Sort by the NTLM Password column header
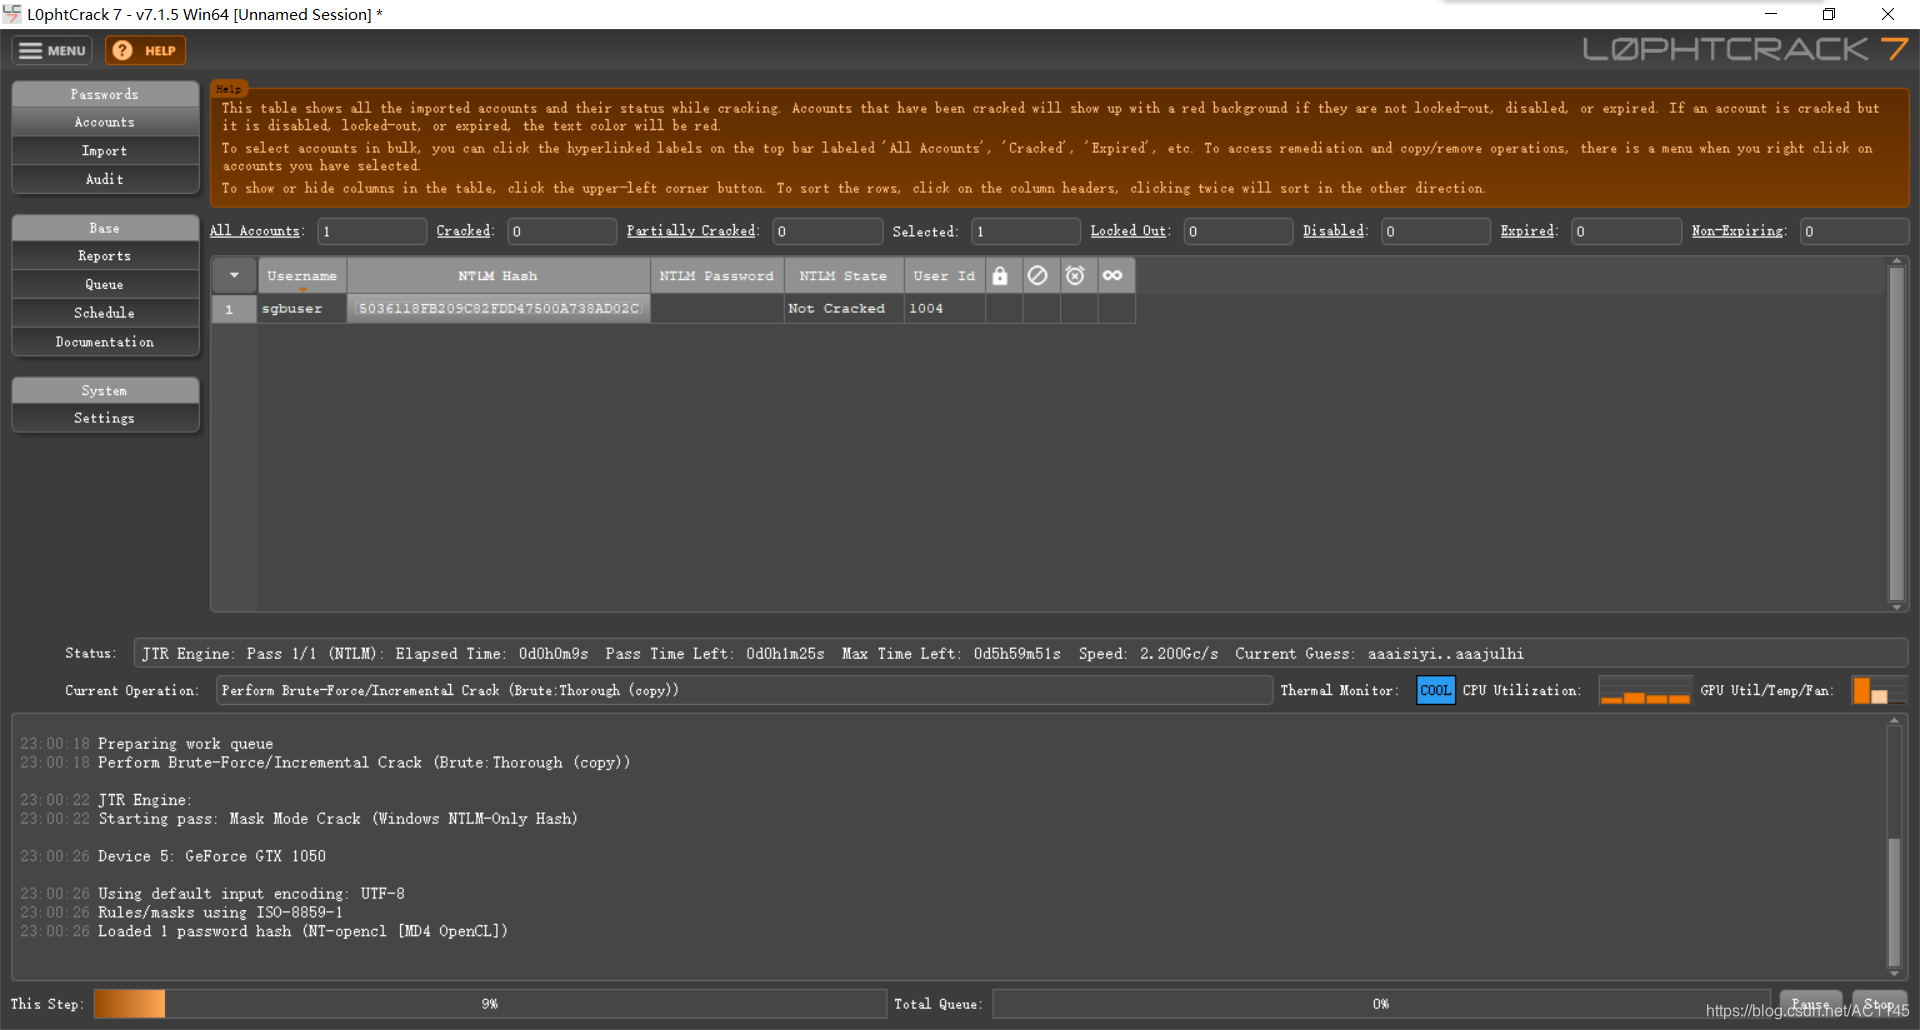Image resolution: width=1920 pixels, height=1030 pixels. (717, 275)
